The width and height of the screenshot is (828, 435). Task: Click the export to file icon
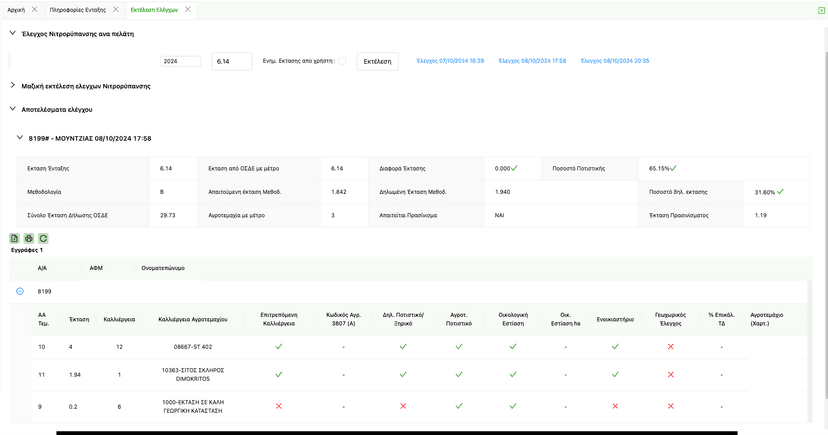tap(14, 239)
